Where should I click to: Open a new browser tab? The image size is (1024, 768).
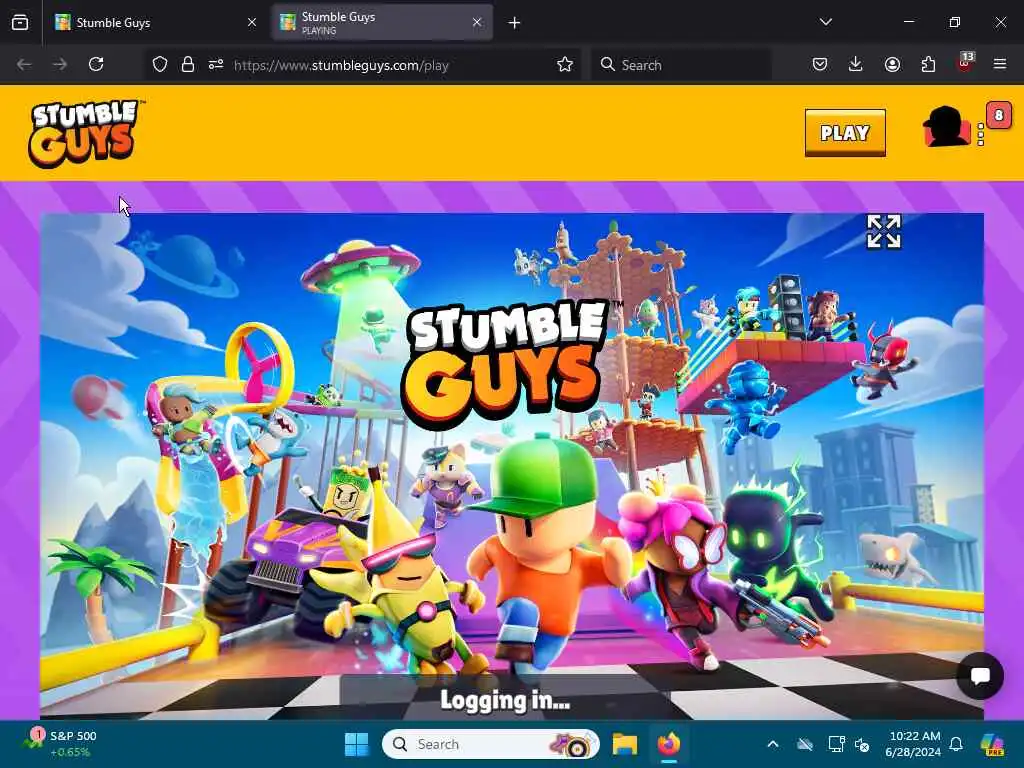click(515, 23)
